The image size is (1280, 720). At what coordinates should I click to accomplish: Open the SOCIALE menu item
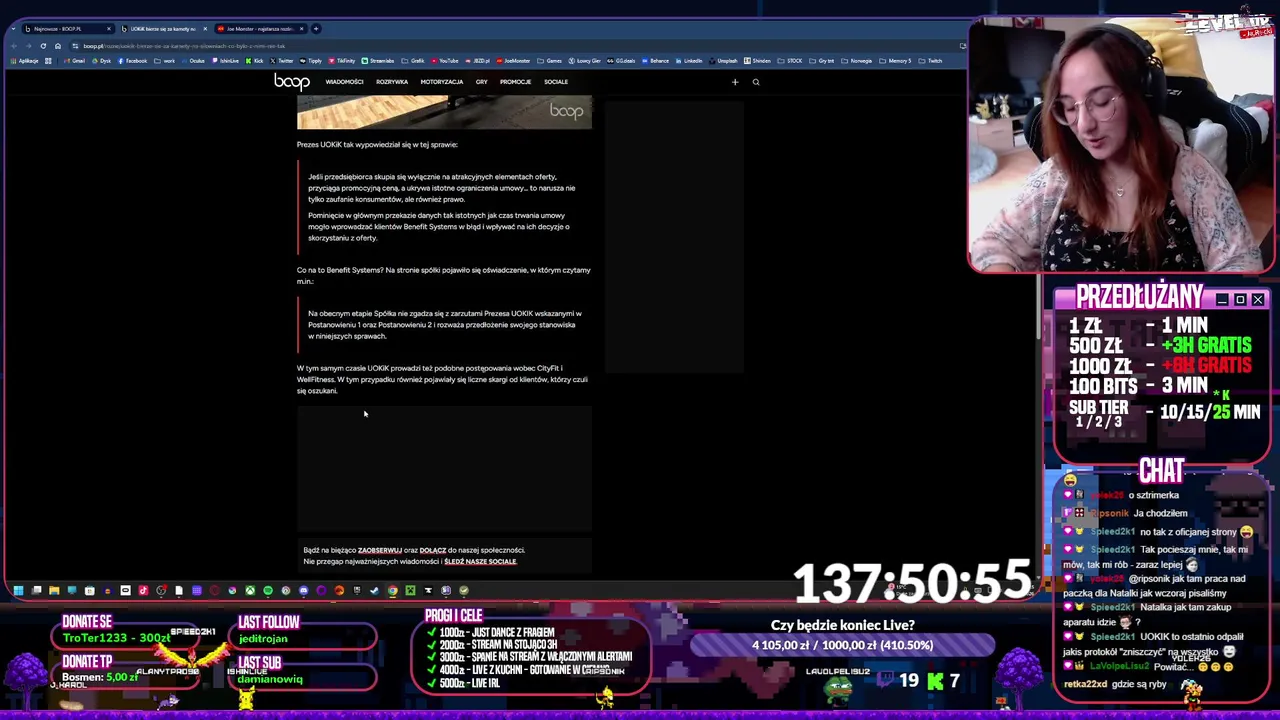pyautogui.click(x=556, y=82)
